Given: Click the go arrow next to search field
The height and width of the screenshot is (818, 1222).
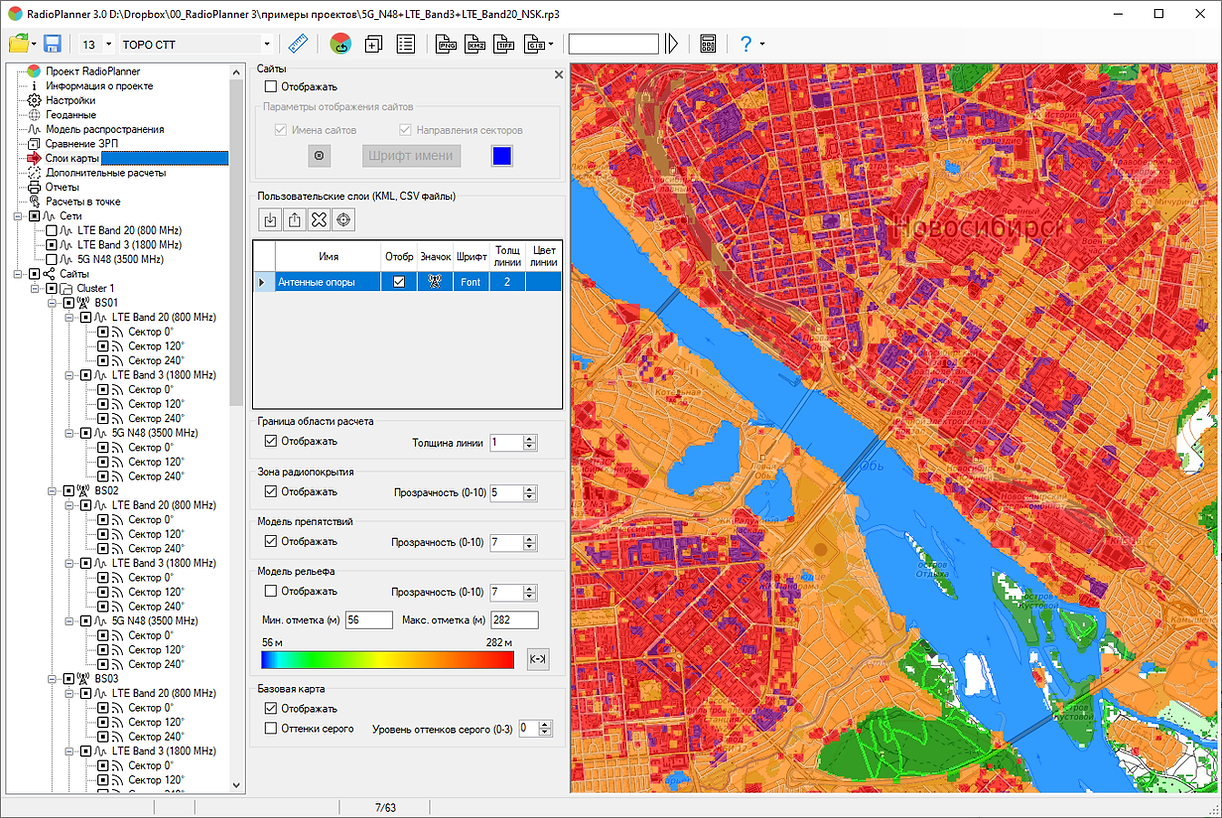Looking at the screenshot, I should 672,44.
